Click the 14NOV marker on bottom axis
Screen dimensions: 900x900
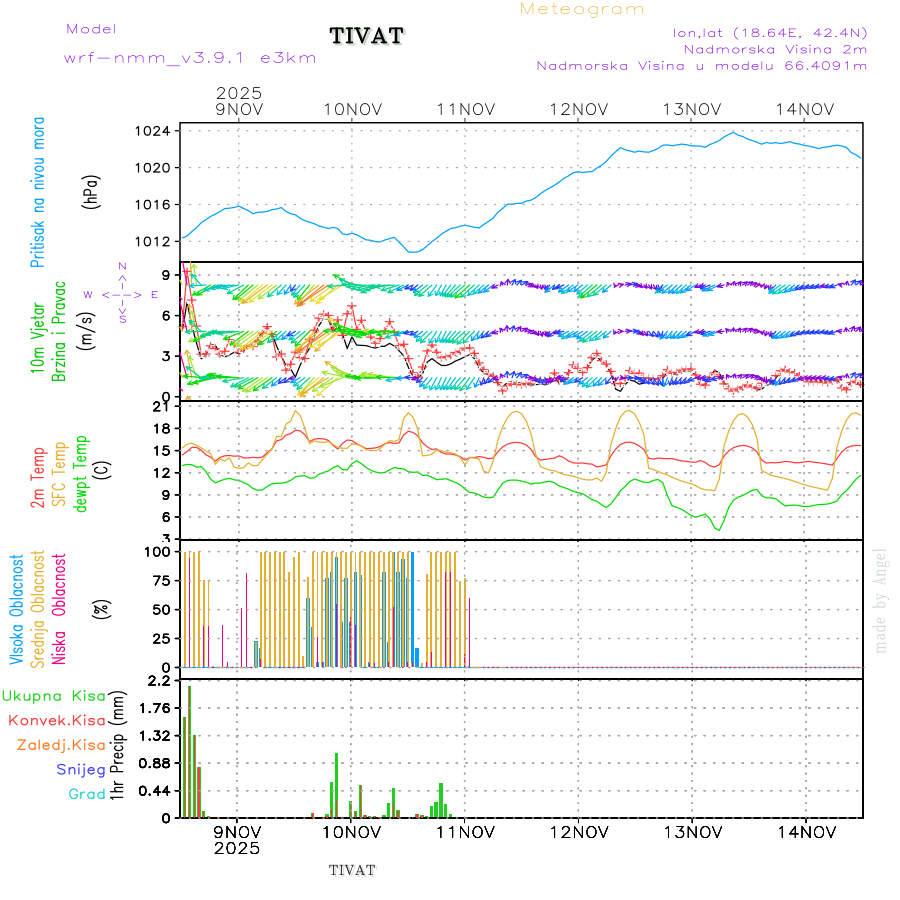(806, 831)
